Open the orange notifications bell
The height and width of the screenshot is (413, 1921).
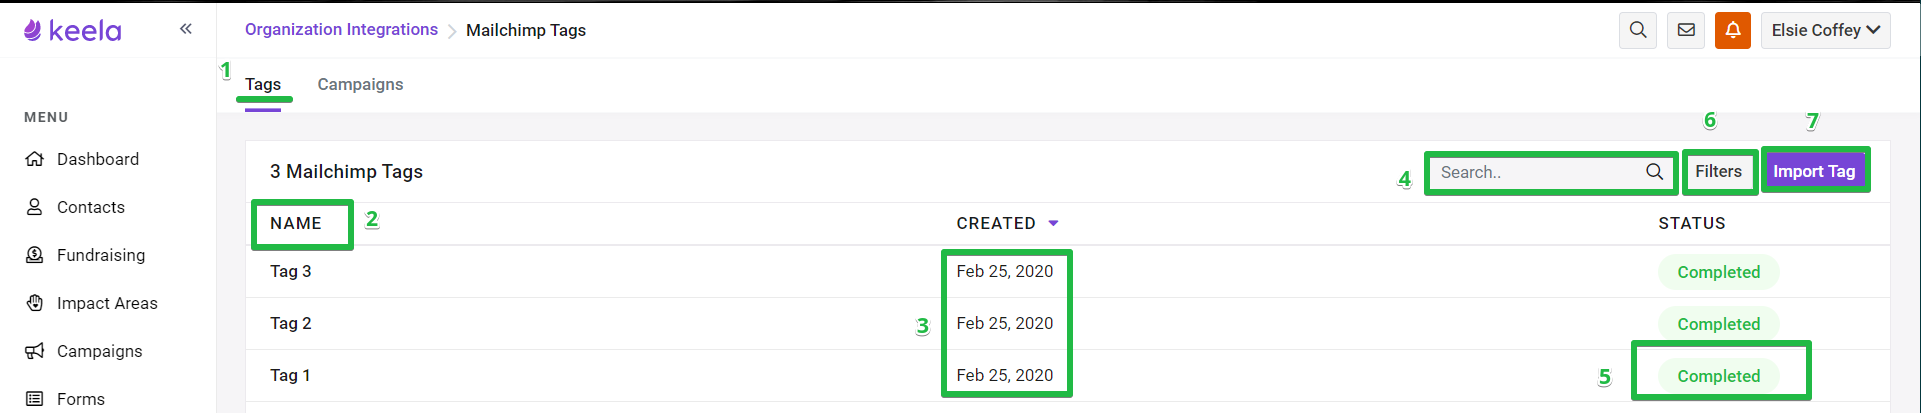click(x=1733, y=30)
